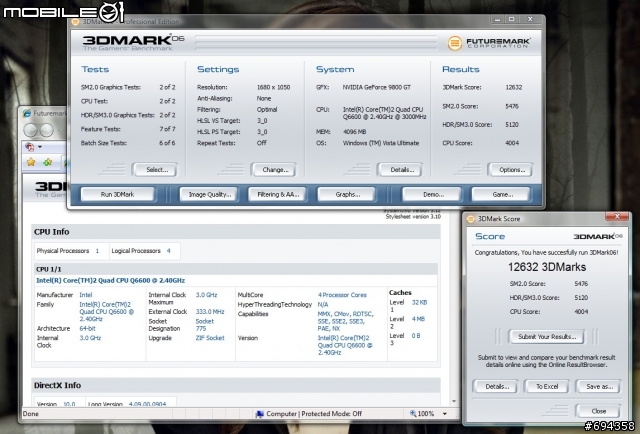Click the 3DMark06 main window title icon
This screenshot has height=434, width=640.
click(x=75, y=22)
